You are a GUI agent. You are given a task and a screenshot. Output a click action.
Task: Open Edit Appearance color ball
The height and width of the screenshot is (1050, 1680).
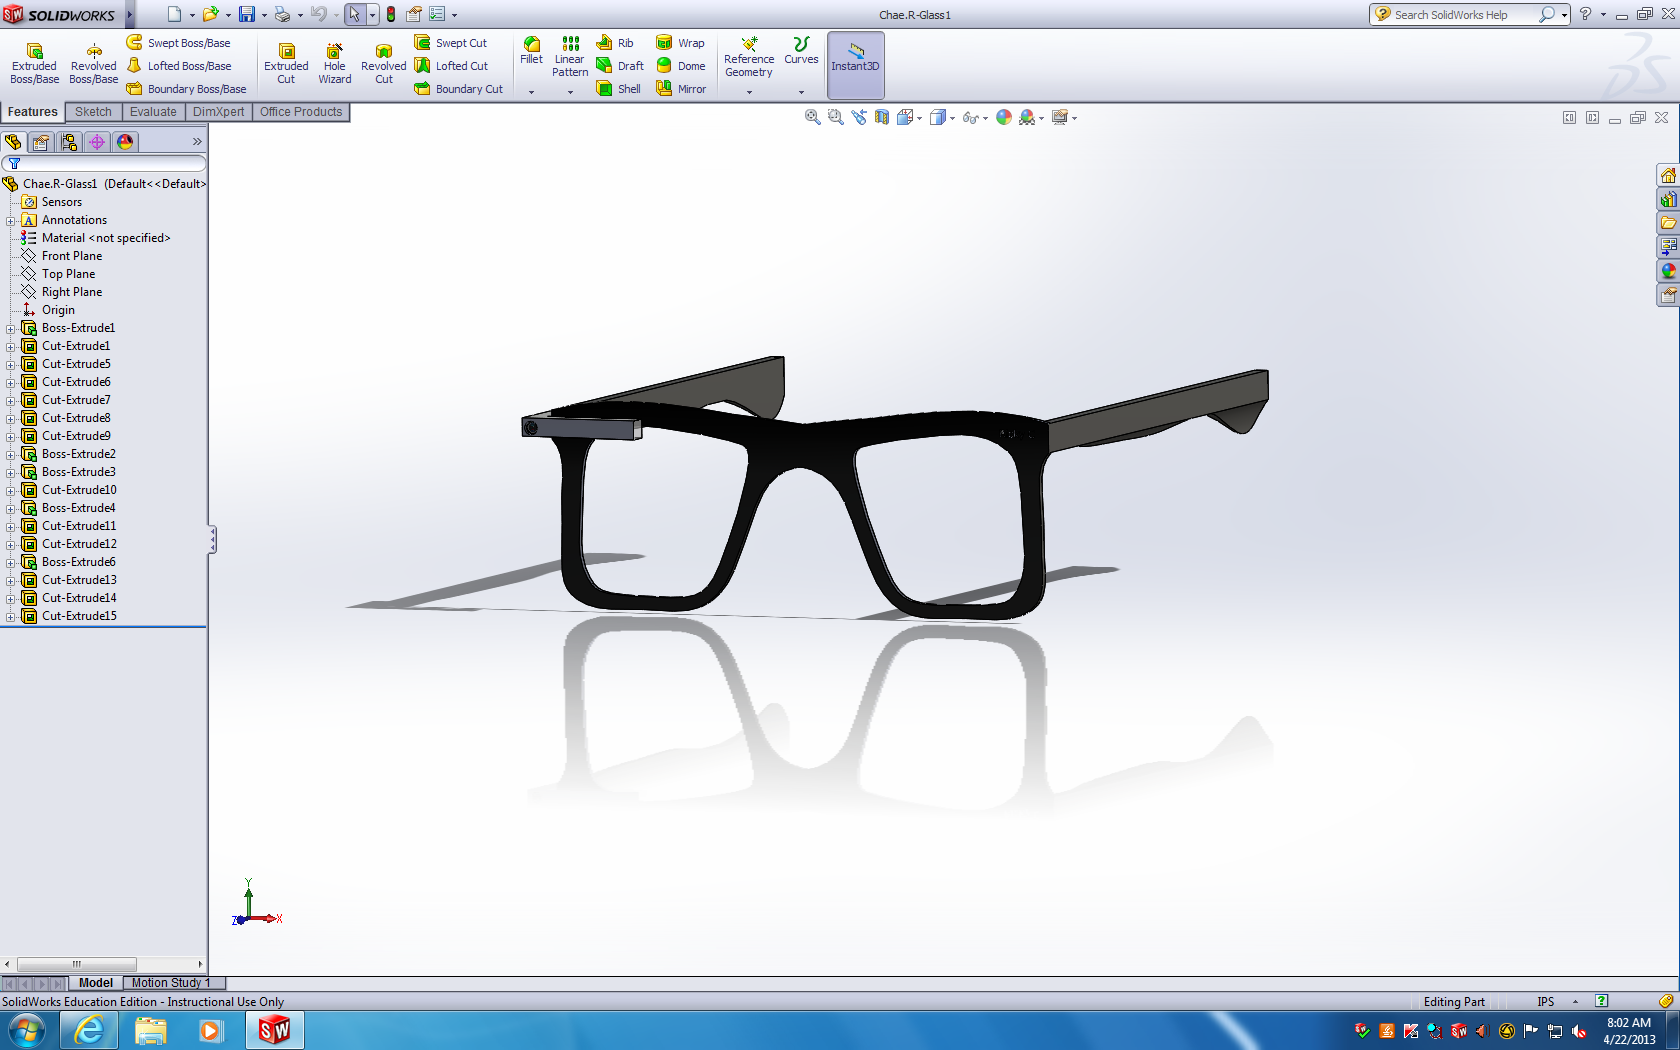pos(1004,117)
